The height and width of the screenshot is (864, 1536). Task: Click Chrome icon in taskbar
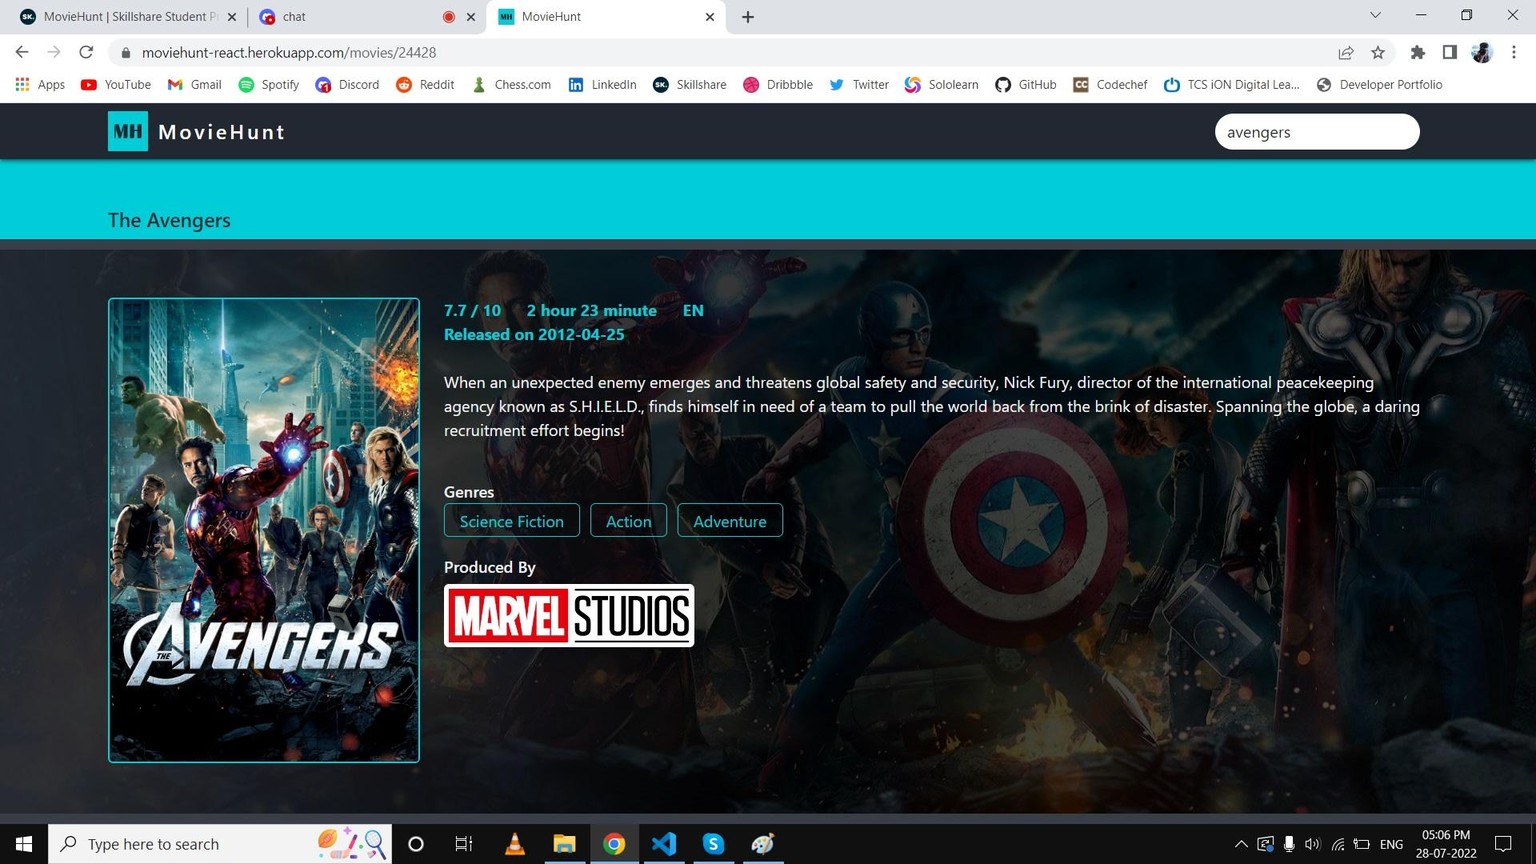[x=614, y=844]
